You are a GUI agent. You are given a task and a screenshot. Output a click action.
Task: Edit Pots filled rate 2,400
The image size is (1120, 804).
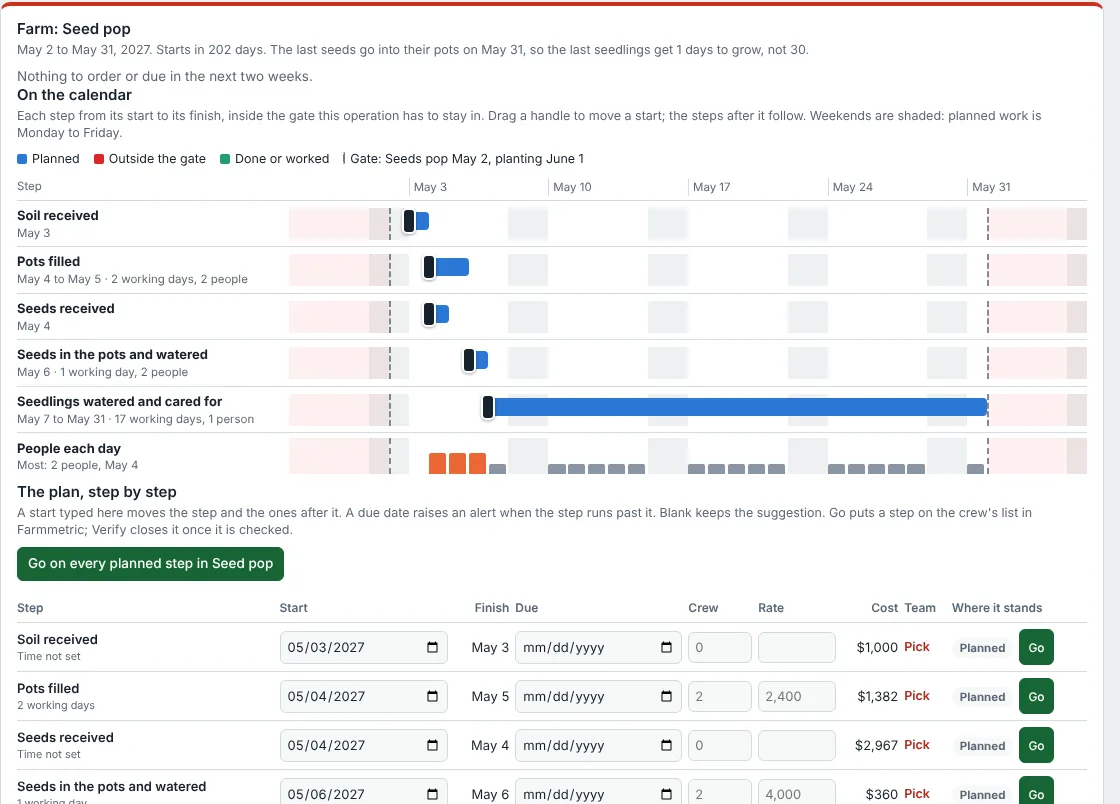(796, 696)
